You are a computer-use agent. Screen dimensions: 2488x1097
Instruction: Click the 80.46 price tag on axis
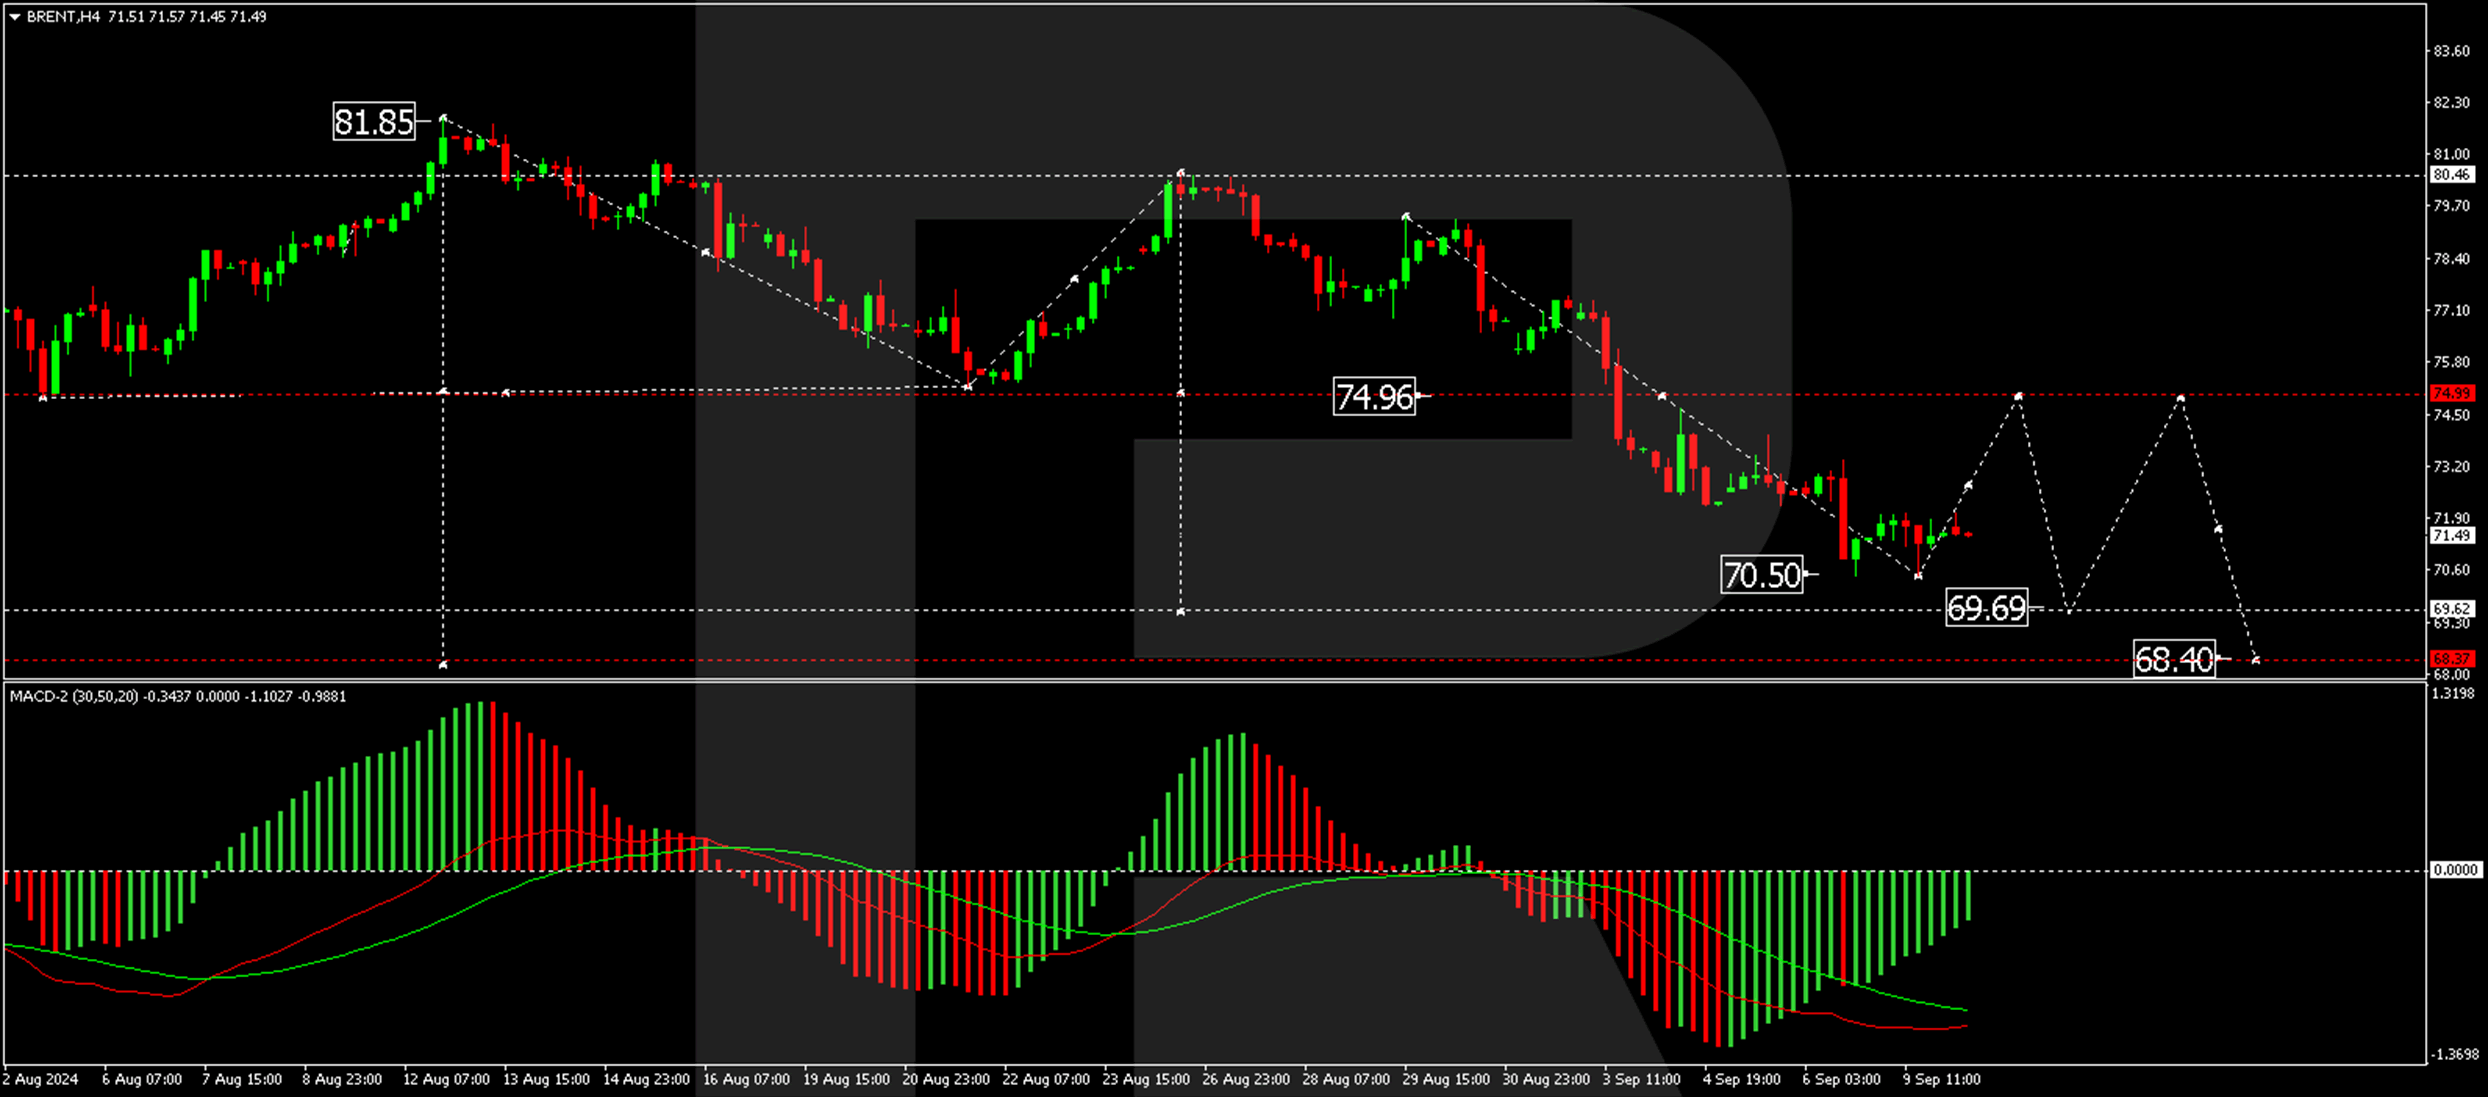(2451, 174)
